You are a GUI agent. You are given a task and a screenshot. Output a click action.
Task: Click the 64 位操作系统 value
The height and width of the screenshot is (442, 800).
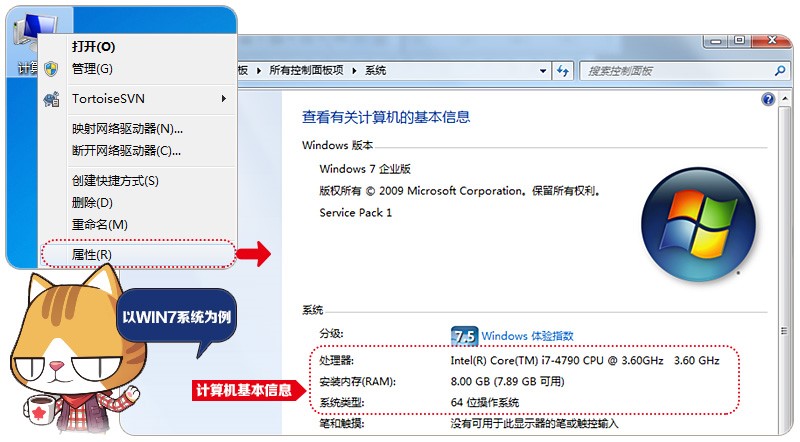point(485,402)
